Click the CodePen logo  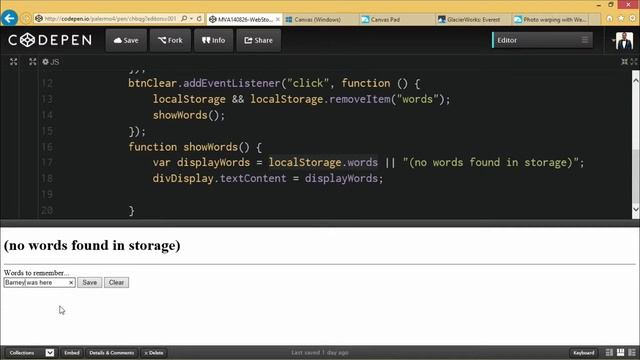point(50,40)
